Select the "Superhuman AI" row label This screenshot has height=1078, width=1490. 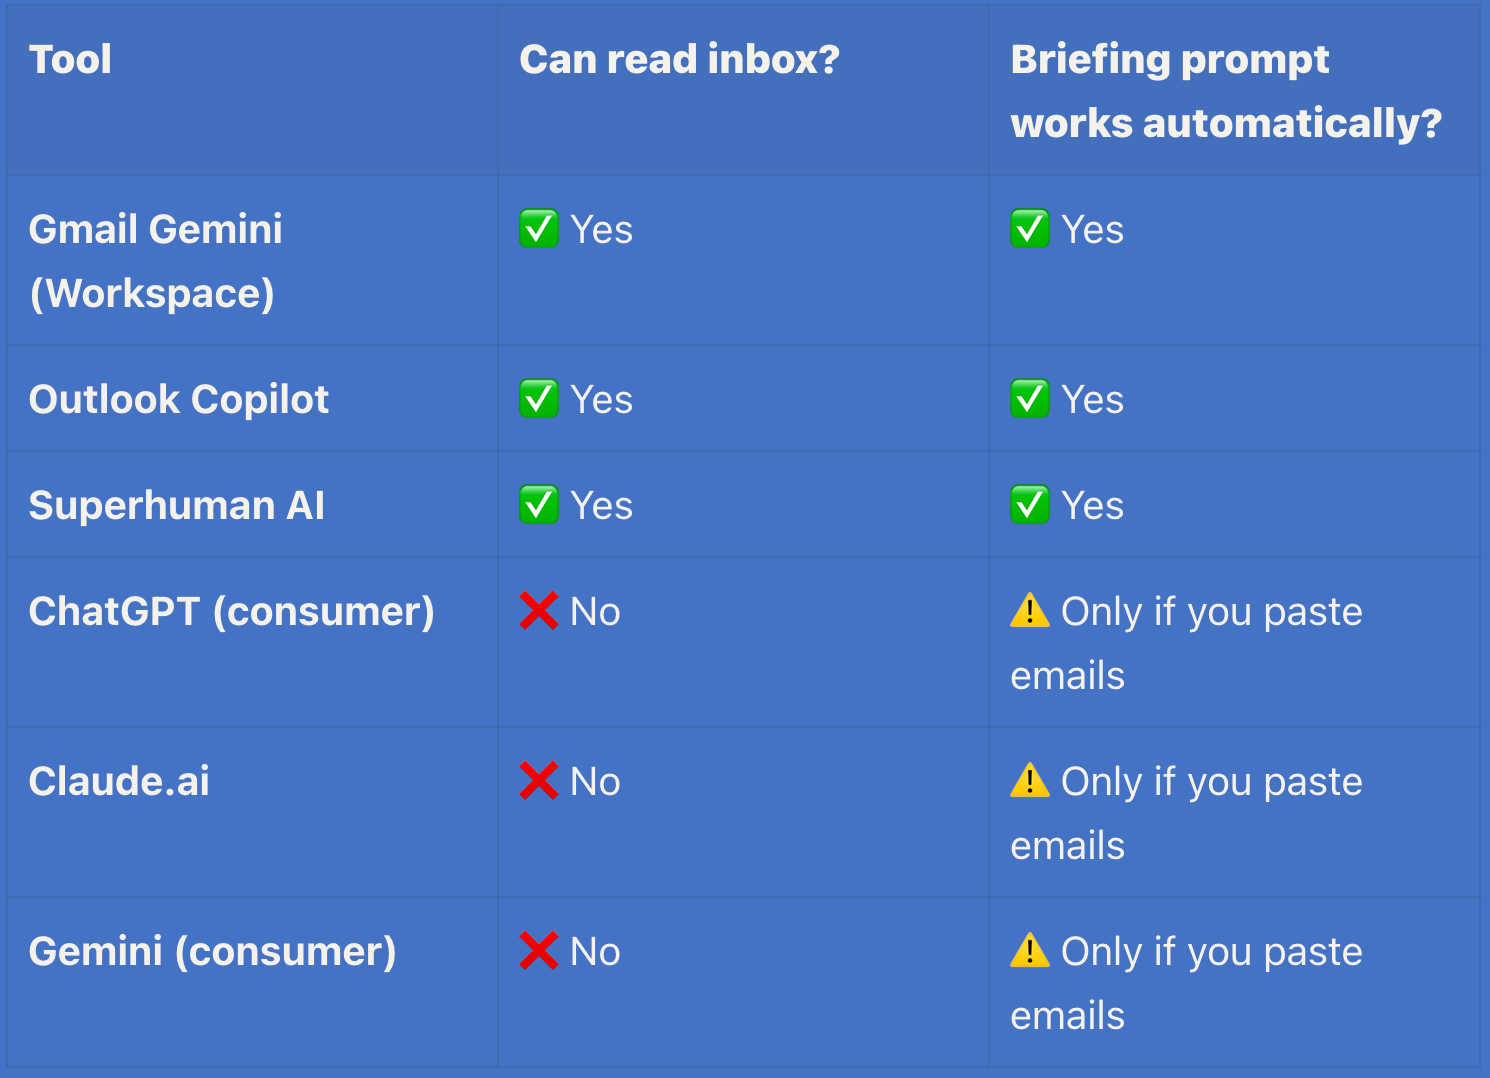click(x=177, y=505)
